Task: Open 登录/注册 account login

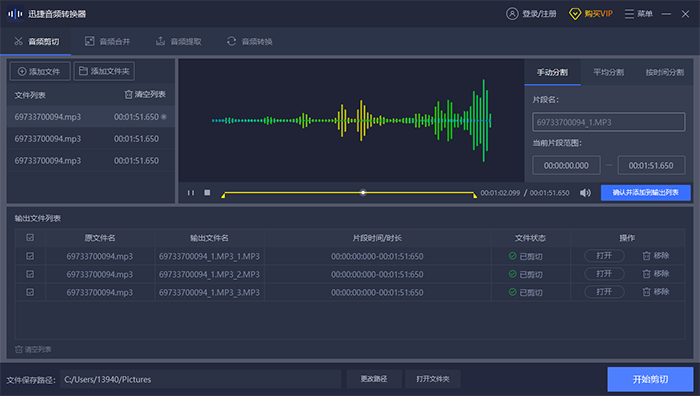Action: point(531,14)
